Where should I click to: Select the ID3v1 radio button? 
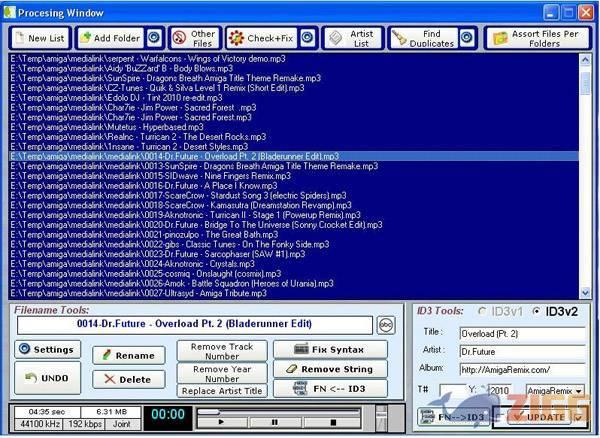pos(484,312)
